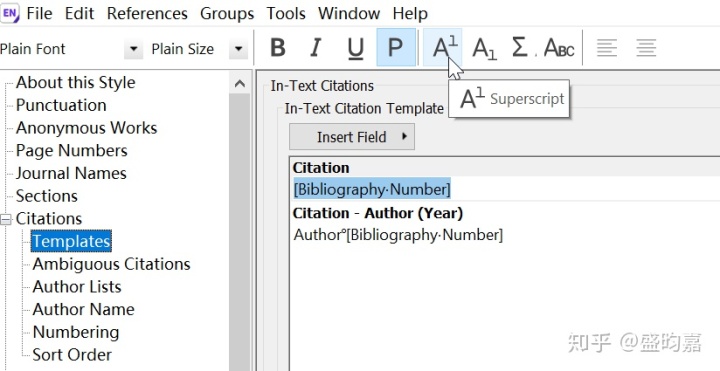Select Templates under Citations

(x=71, y=242)
